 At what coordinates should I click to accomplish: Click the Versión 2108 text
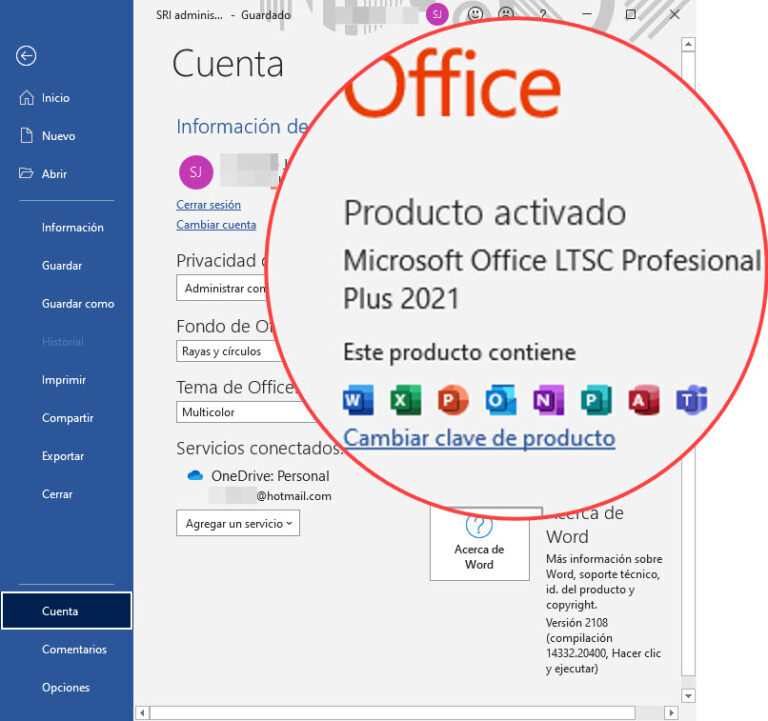(x=577, y=623)
